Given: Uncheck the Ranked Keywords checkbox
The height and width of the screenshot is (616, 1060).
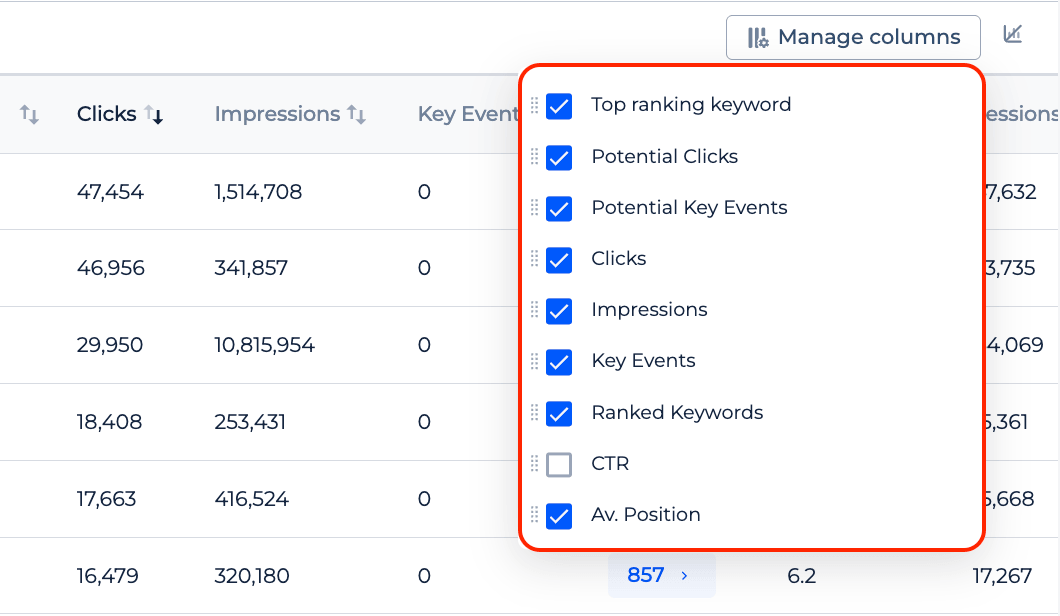Looking at the screenshot, I should pyautogui.click(x=559, y=413).
